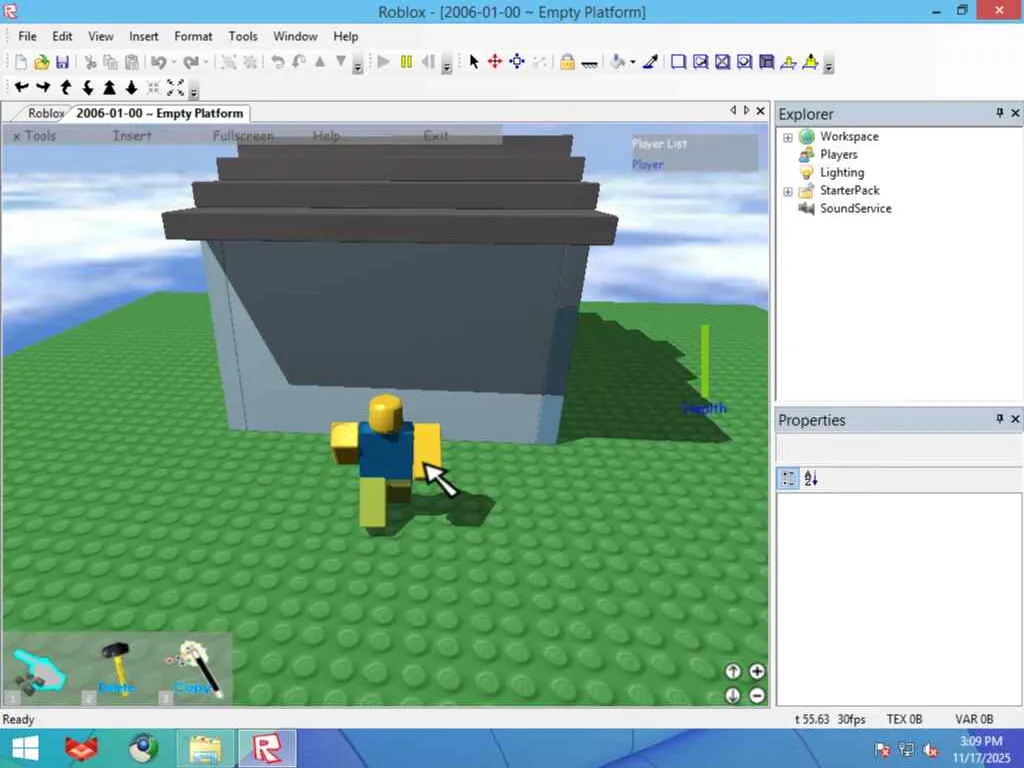Open a file with the folder icon
1024x768 pixels.
[x=42, y=62]
